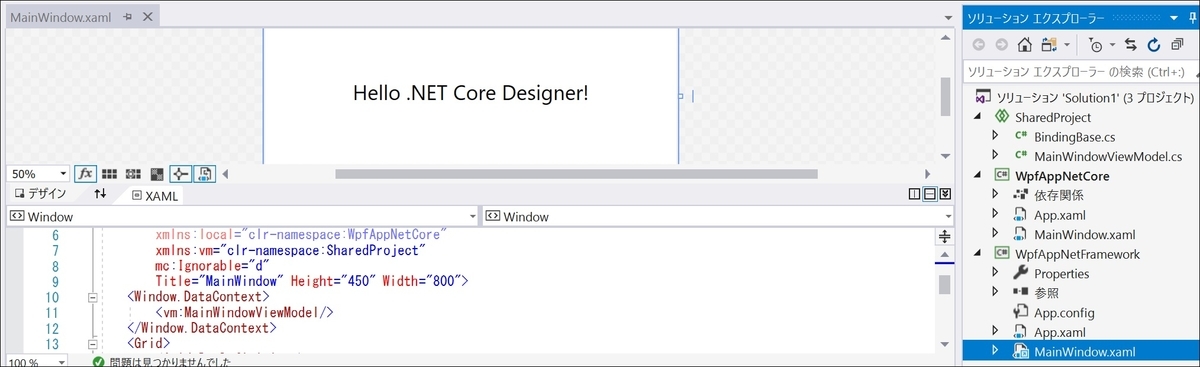Screen dimensions: 1200x367
Task: Toggle the designer artboard background
Action: (x=157, y=174)
